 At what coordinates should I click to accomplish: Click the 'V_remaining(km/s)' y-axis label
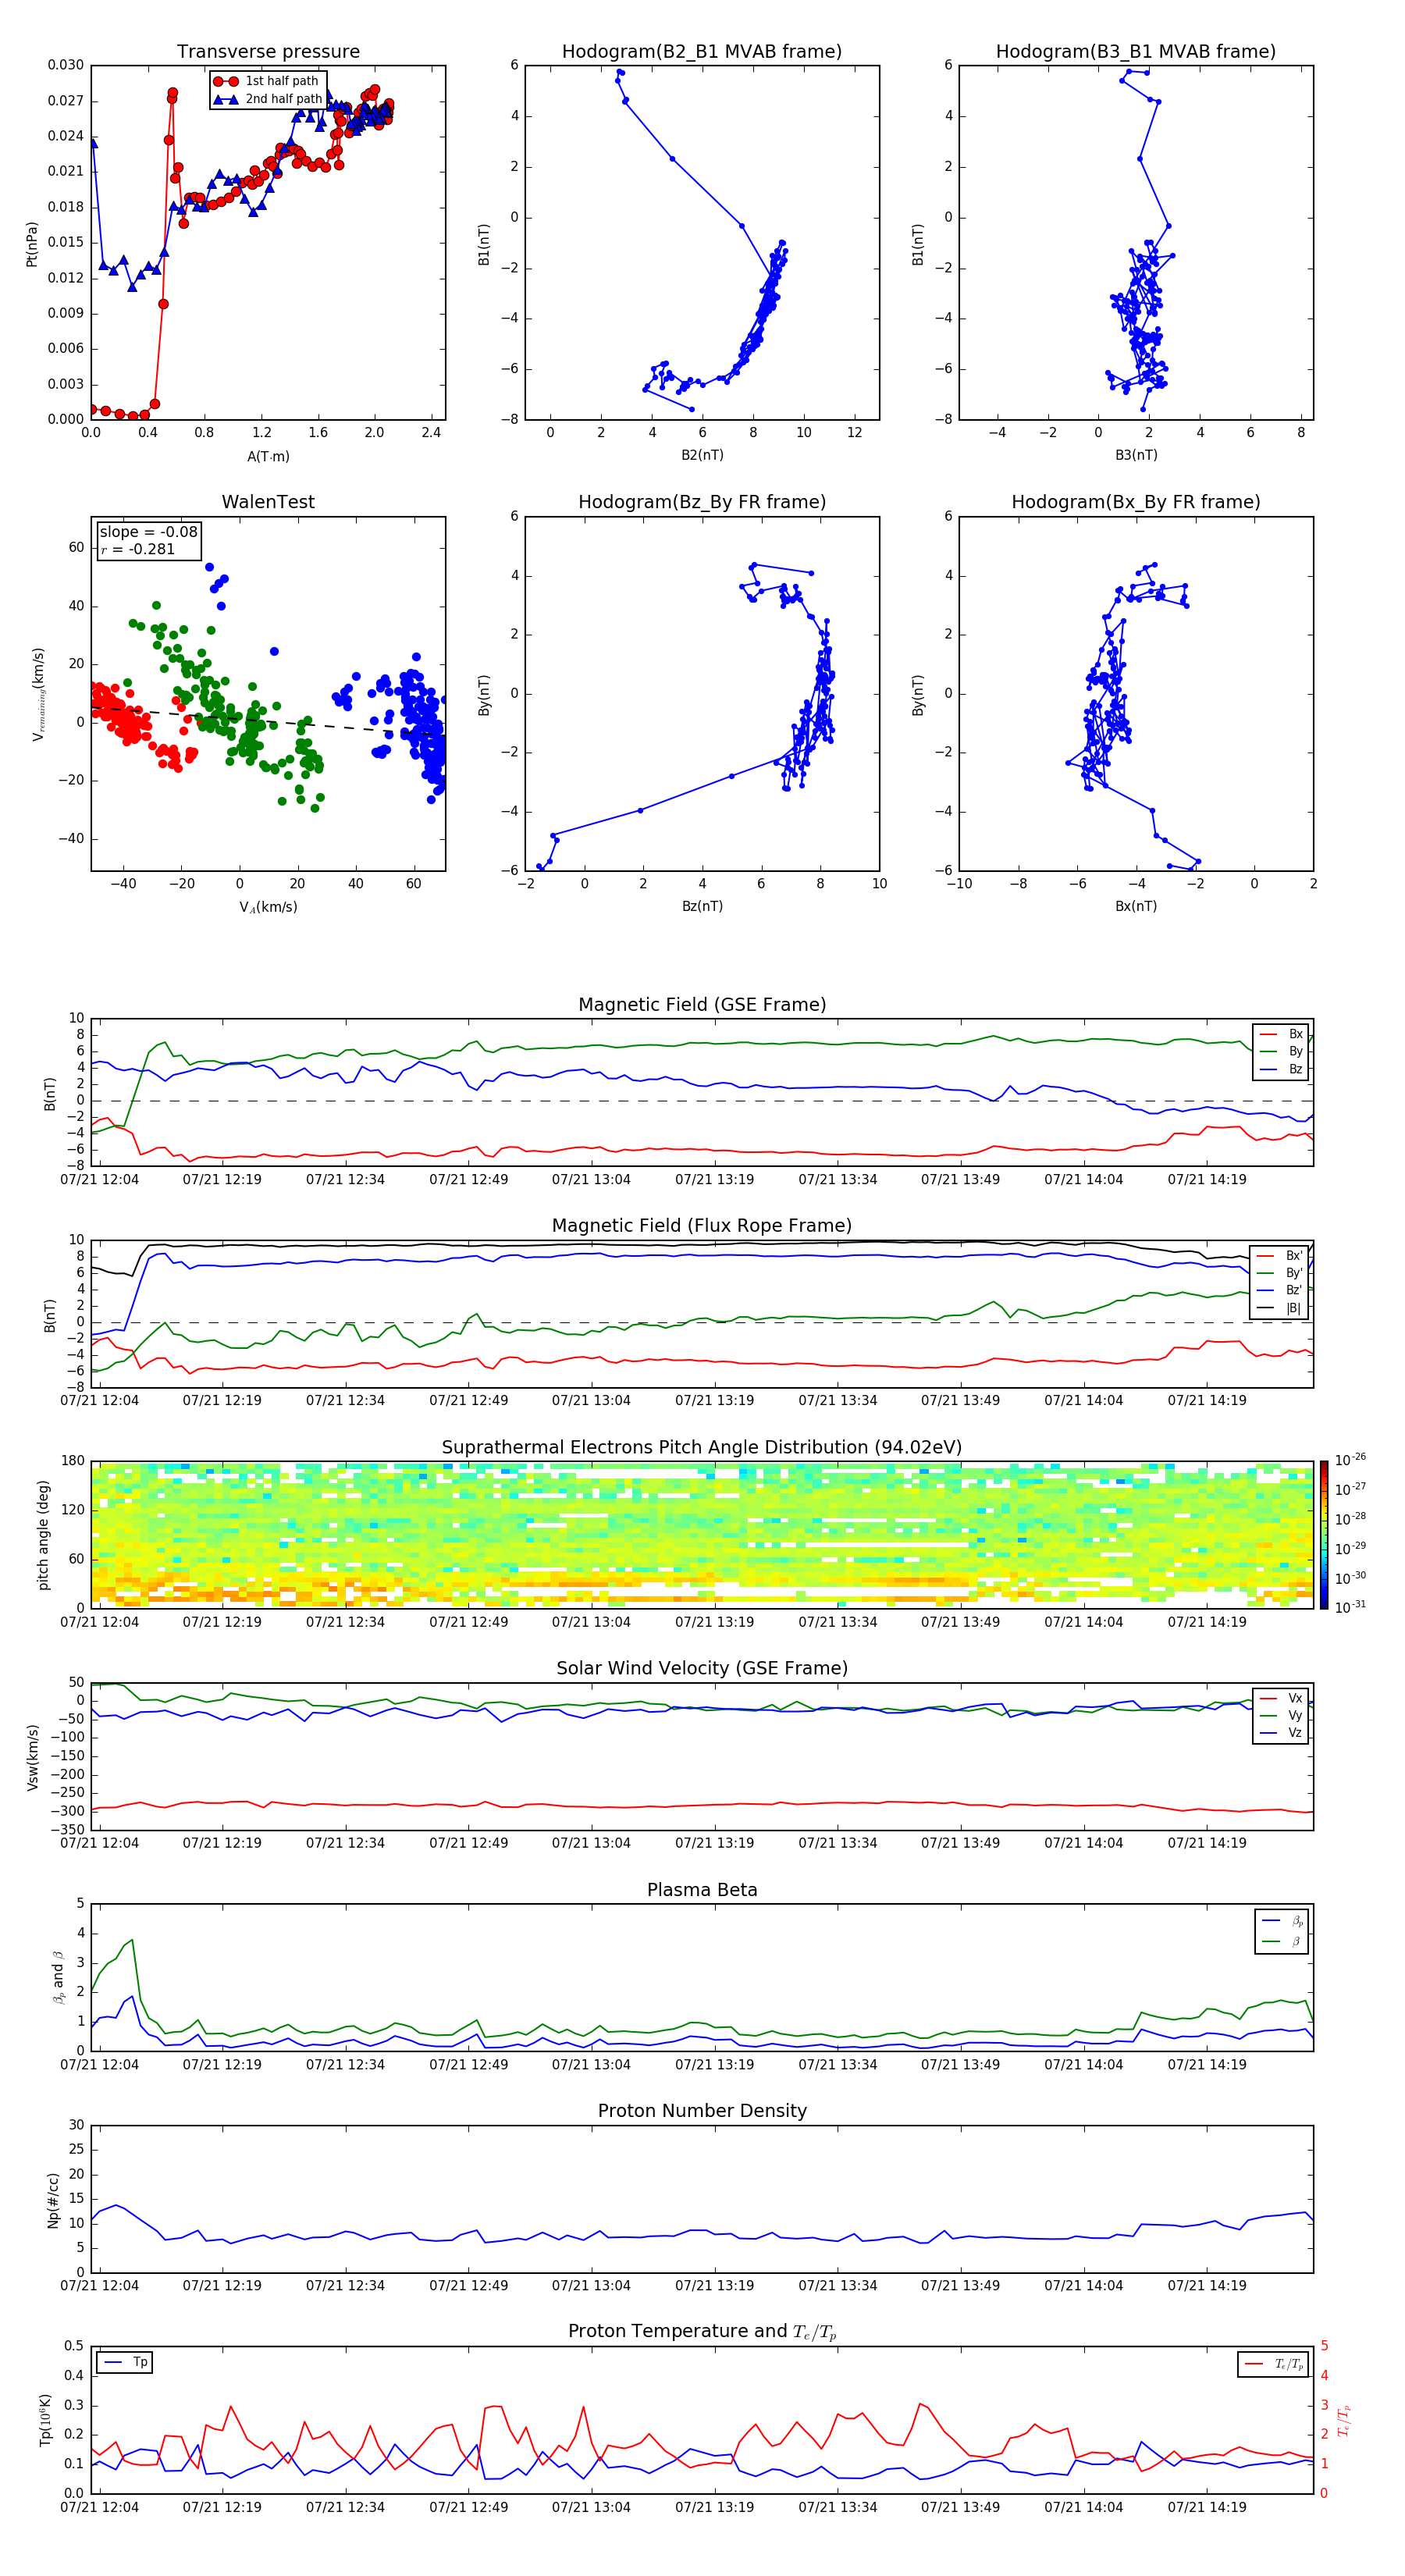(38, 694)
